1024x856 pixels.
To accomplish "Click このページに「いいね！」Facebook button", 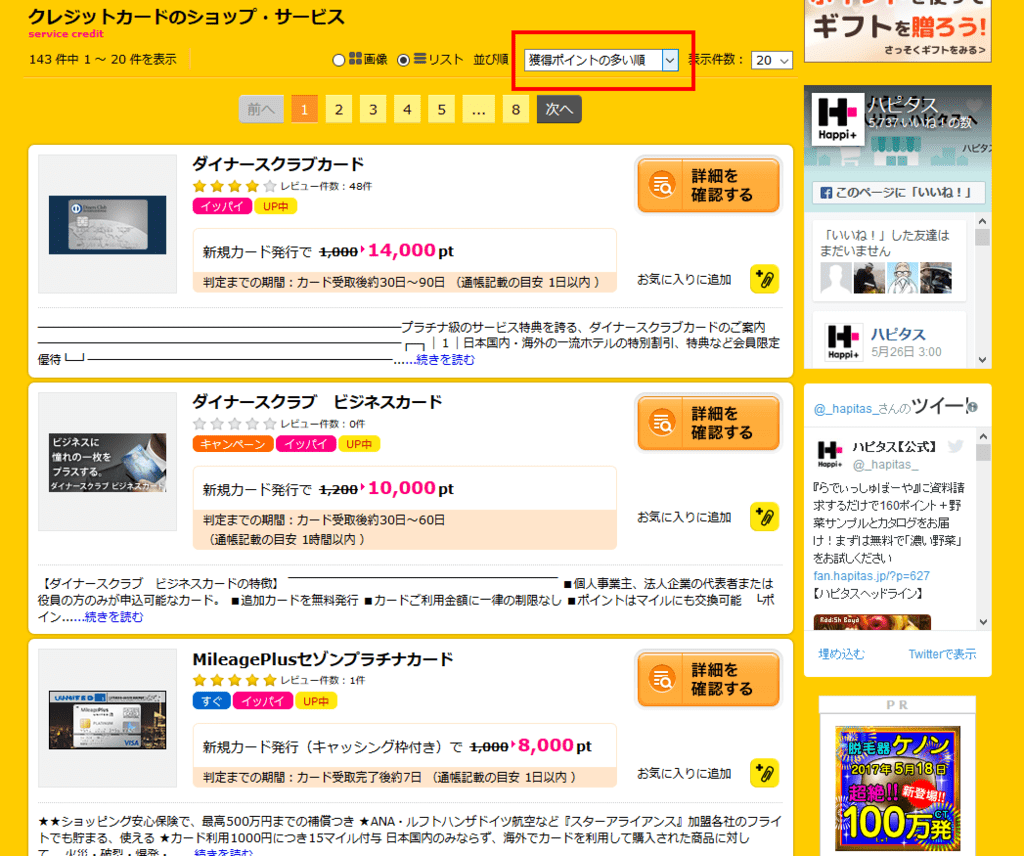I will click(x=898, y=193).
